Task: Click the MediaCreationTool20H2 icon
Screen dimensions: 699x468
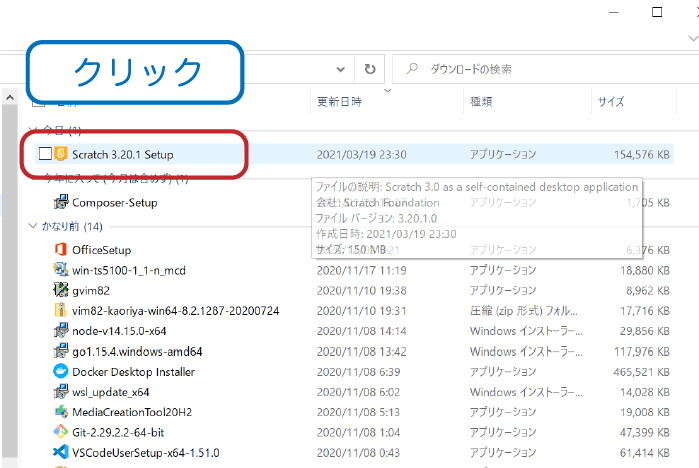Action: [61, 412]
